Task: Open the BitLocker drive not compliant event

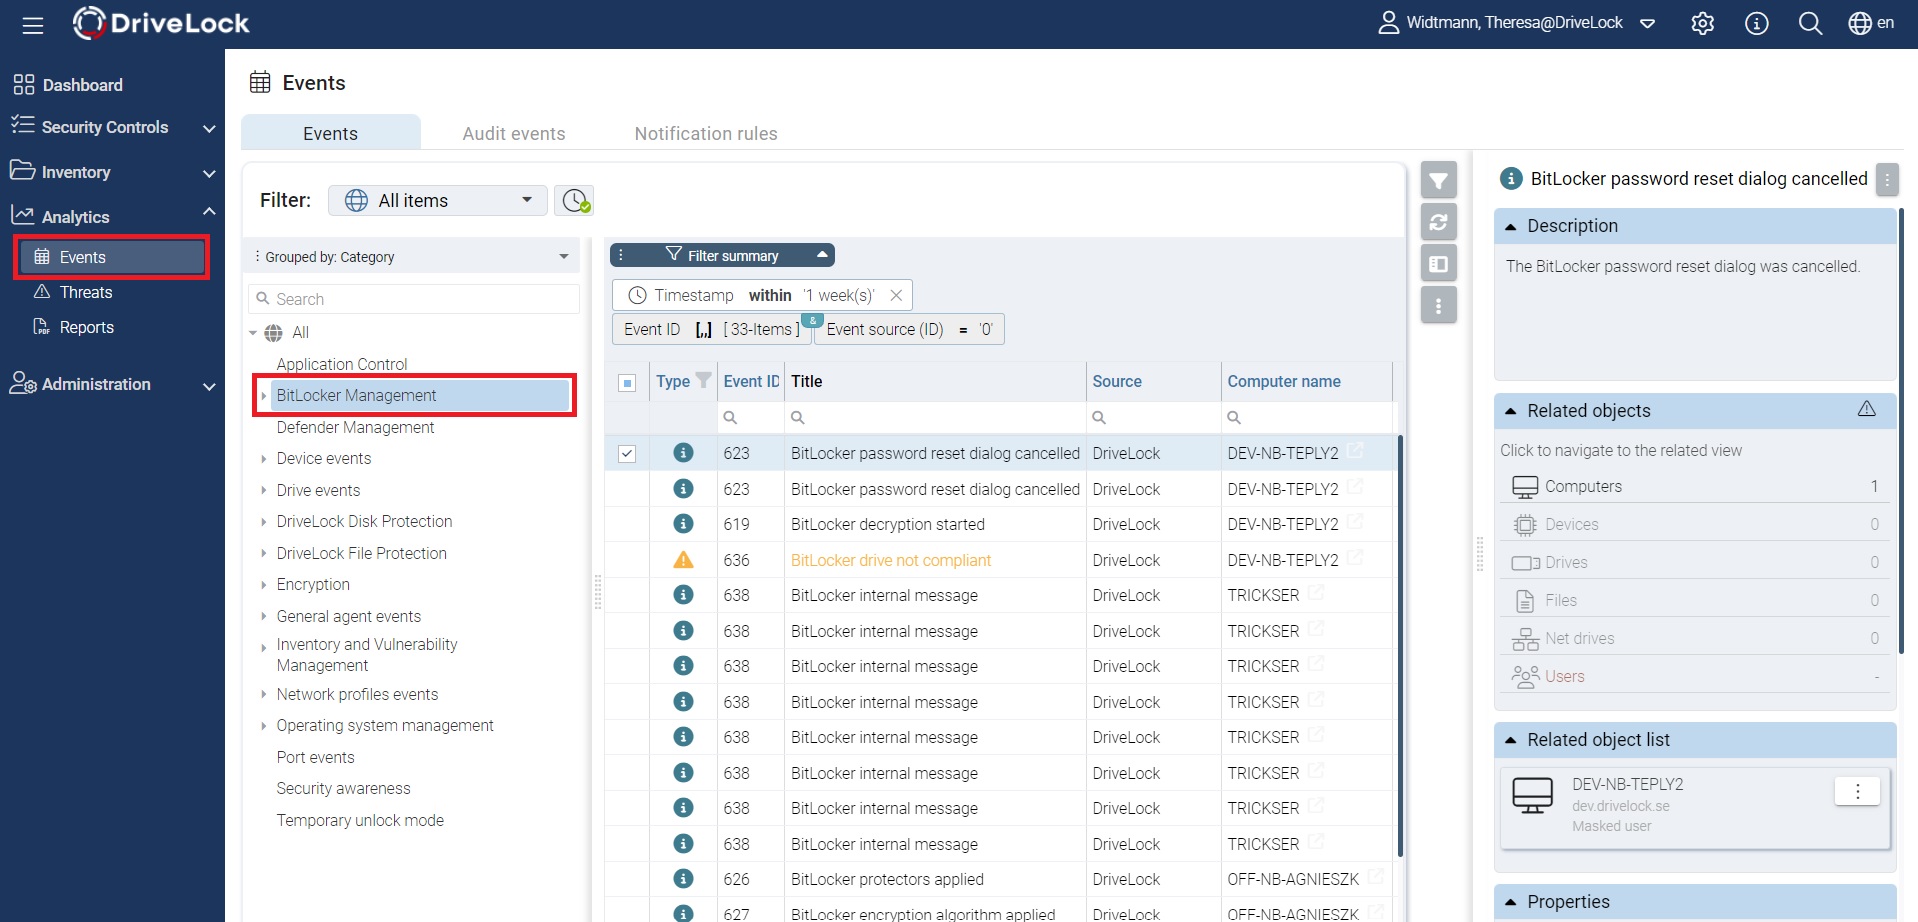Action: 891,560
